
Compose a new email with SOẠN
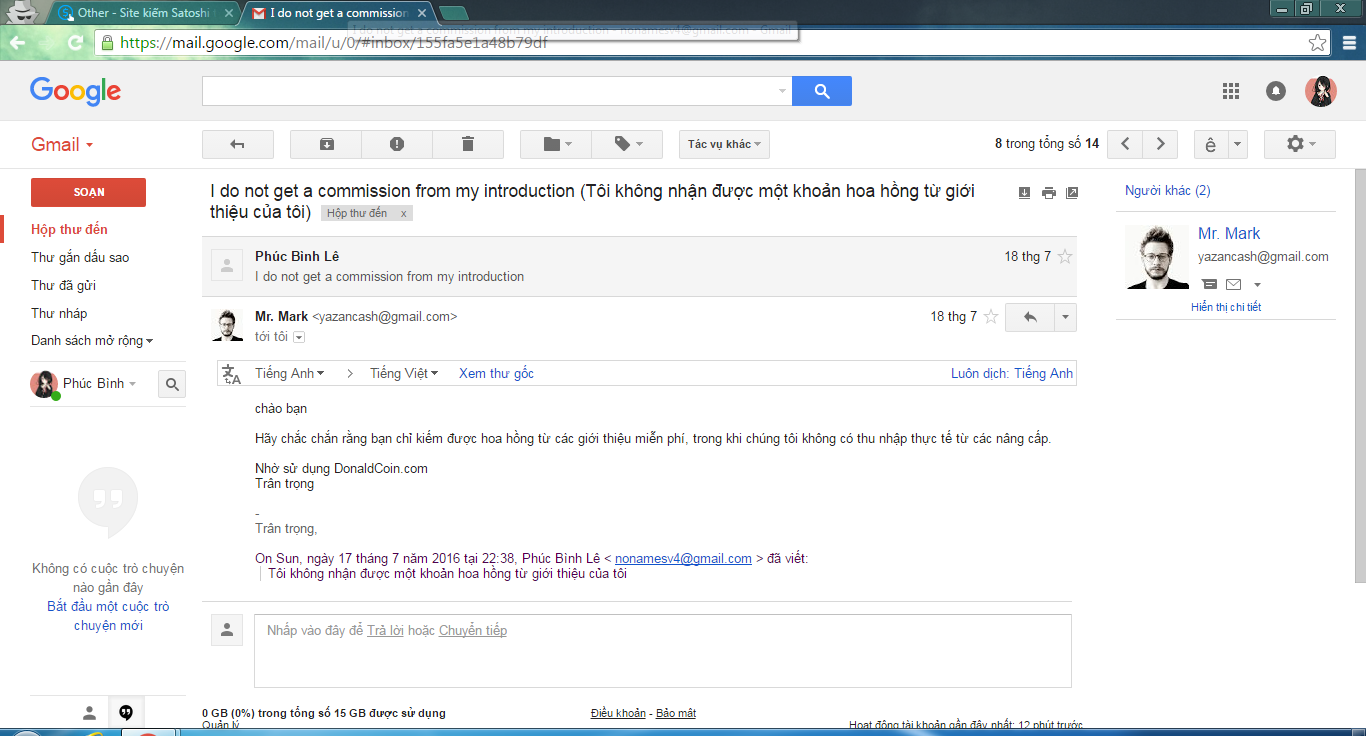pyautogui.click(x=88, y=192)
